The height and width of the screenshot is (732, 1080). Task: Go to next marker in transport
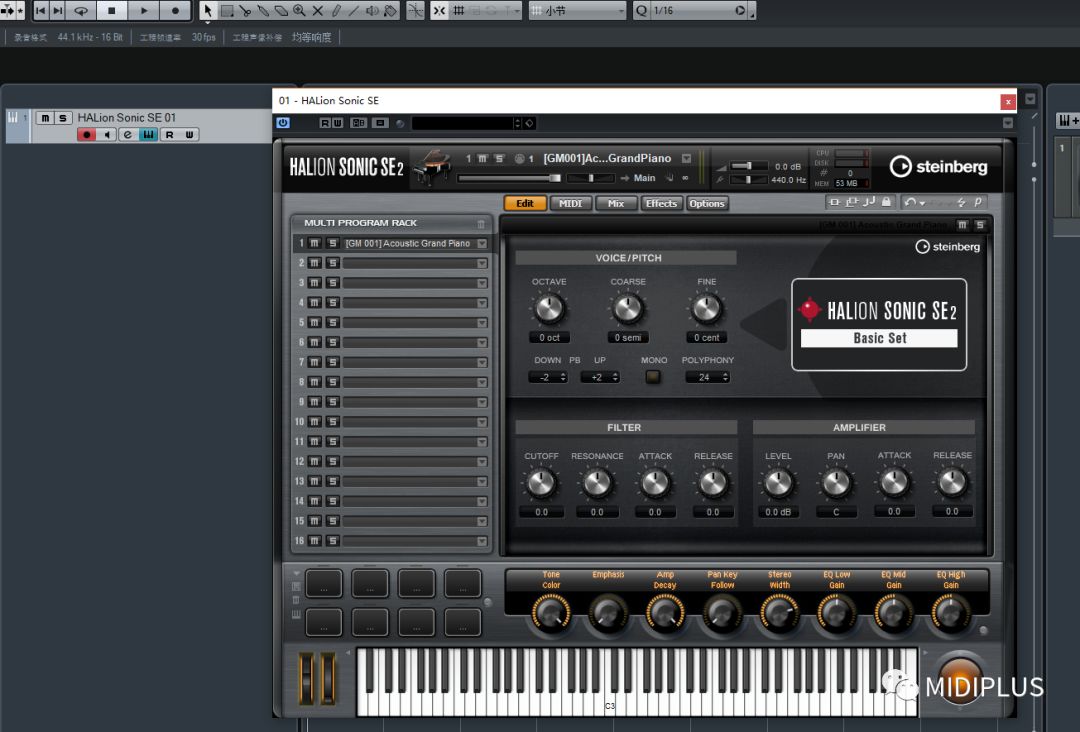coord(57,10)
